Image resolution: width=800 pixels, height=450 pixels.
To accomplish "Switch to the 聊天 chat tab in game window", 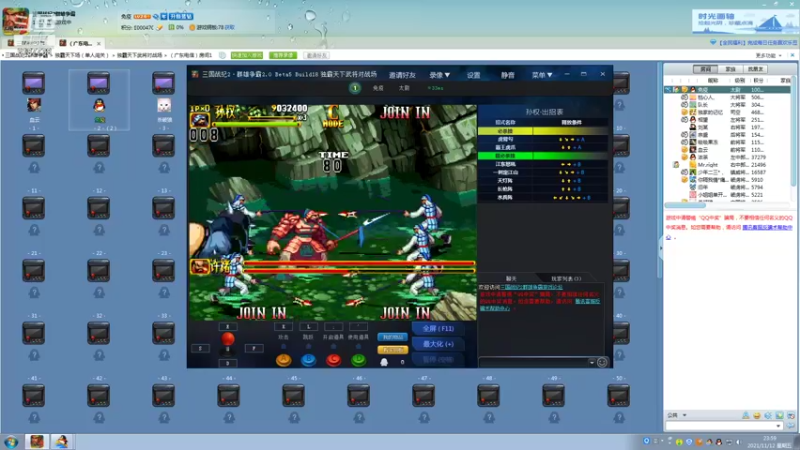I will [511, 279].
